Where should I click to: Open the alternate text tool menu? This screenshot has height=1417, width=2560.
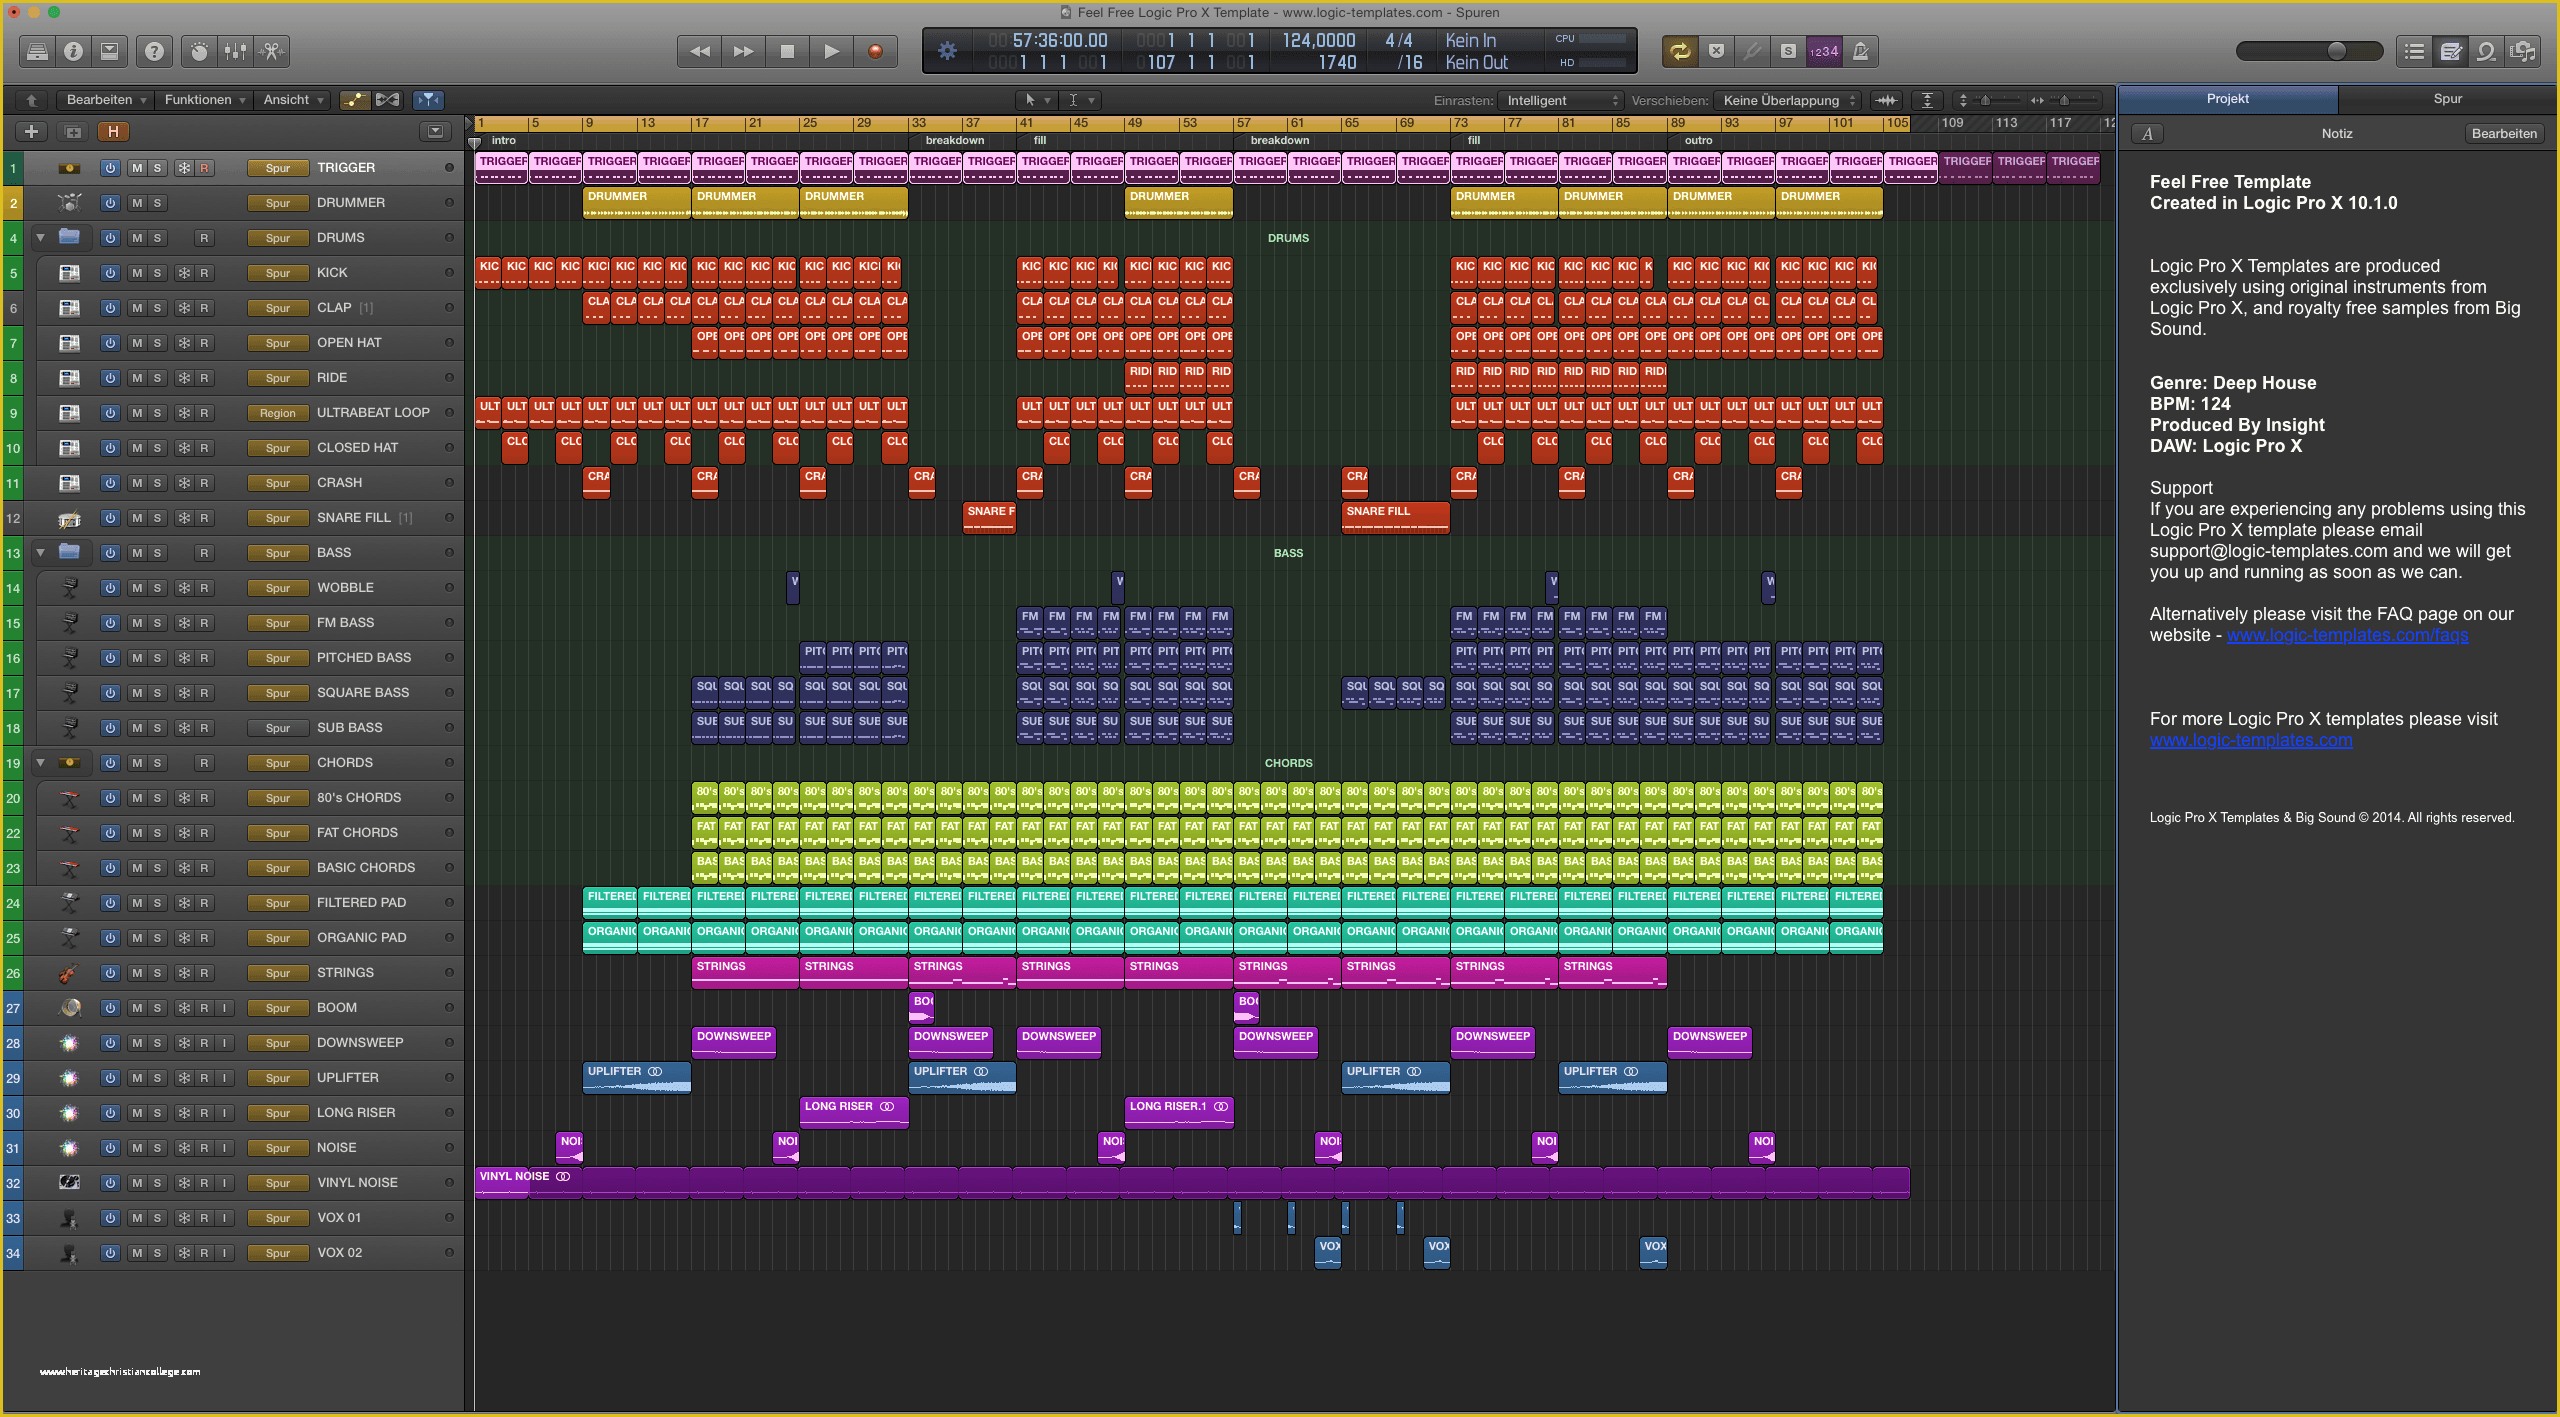click(x=1080, y=100)
